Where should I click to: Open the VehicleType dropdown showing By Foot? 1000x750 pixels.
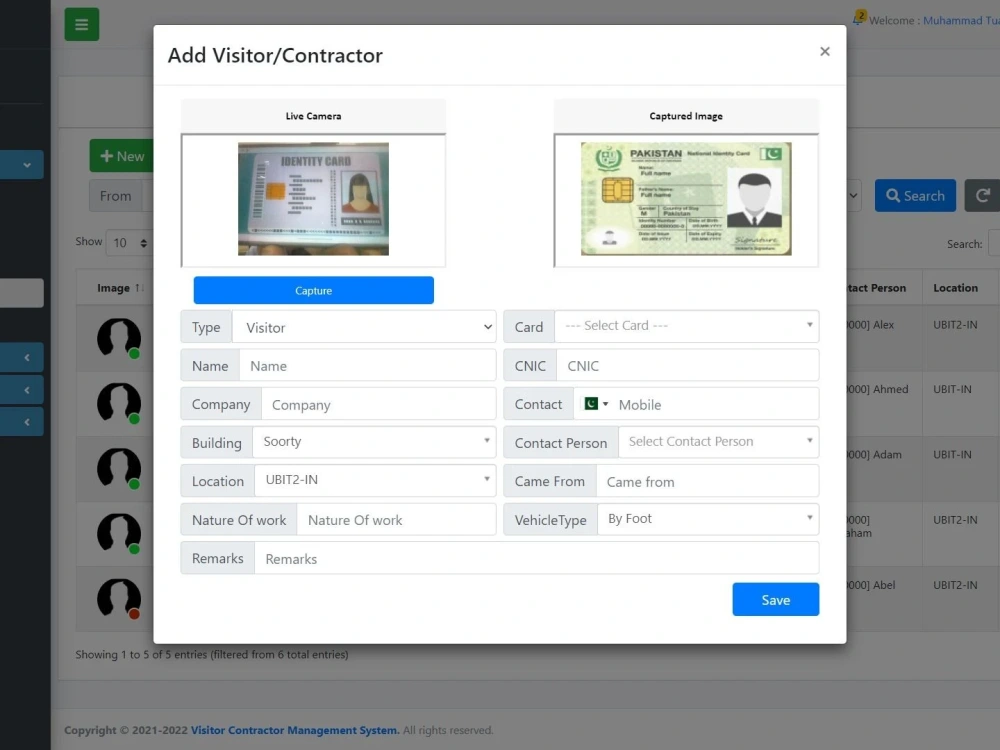[x=709, y=519]
